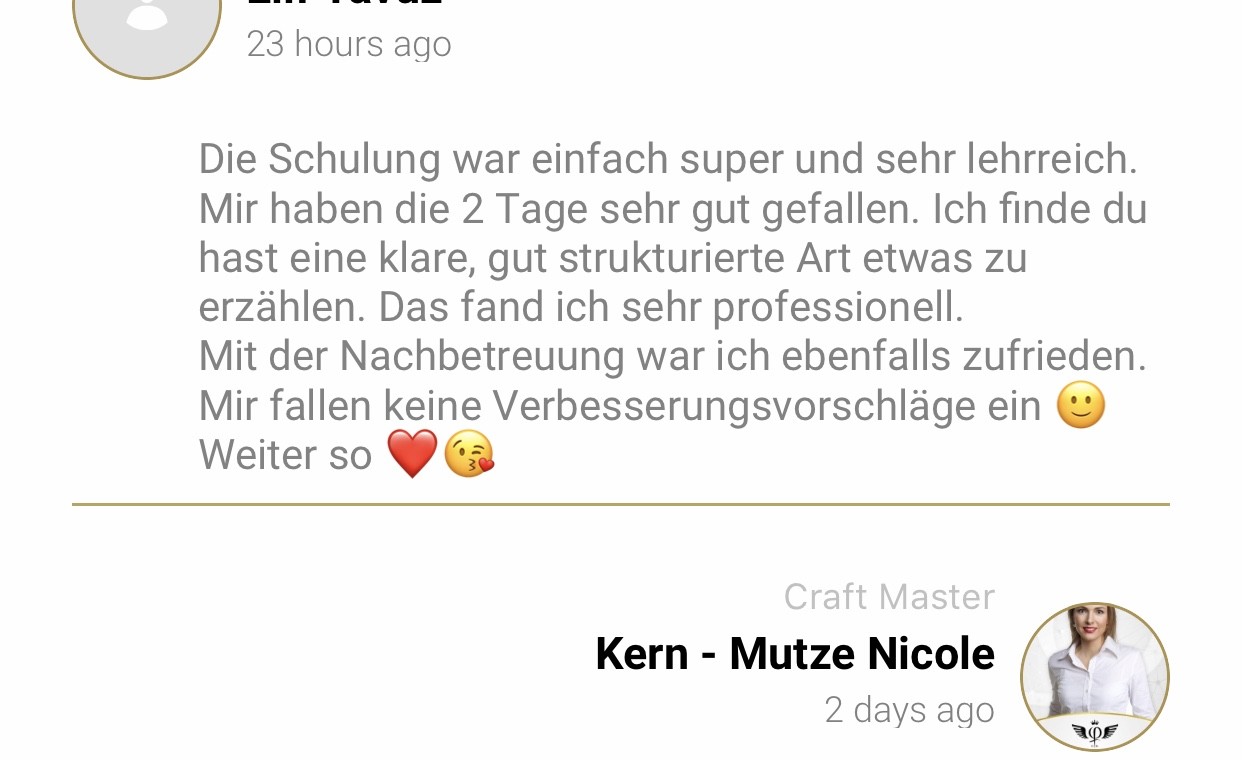Click the kissing face emoji
1242x760 pixels.
pyautogui.click(x=469, y=455)
